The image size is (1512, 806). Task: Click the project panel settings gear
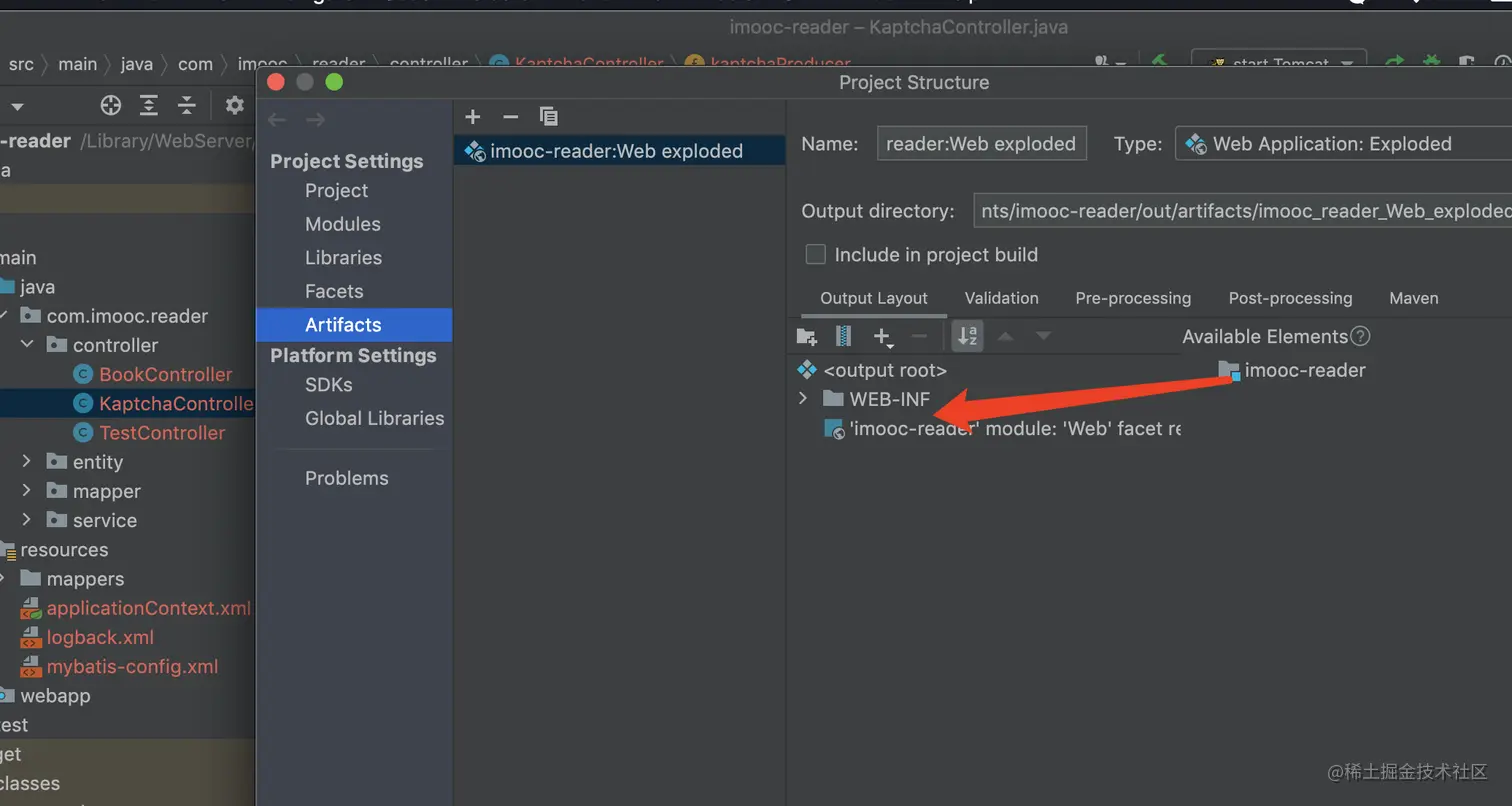pyautogui.click(x=234, y=105)
